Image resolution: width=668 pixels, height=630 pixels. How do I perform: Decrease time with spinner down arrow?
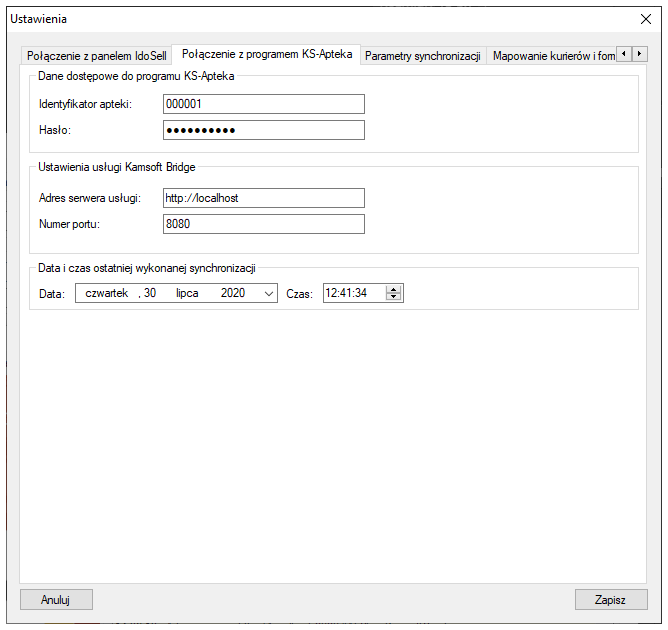coord(394,298)
